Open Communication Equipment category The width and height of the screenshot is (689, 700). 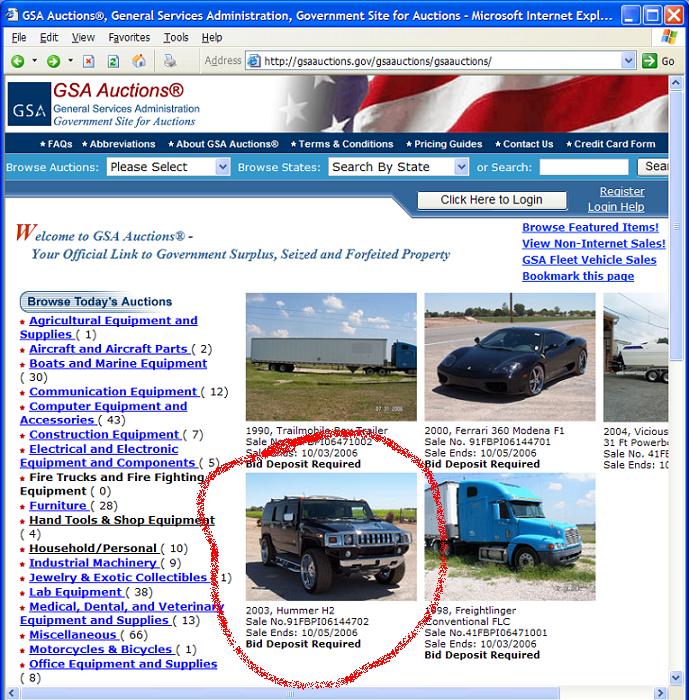[114, 392]
